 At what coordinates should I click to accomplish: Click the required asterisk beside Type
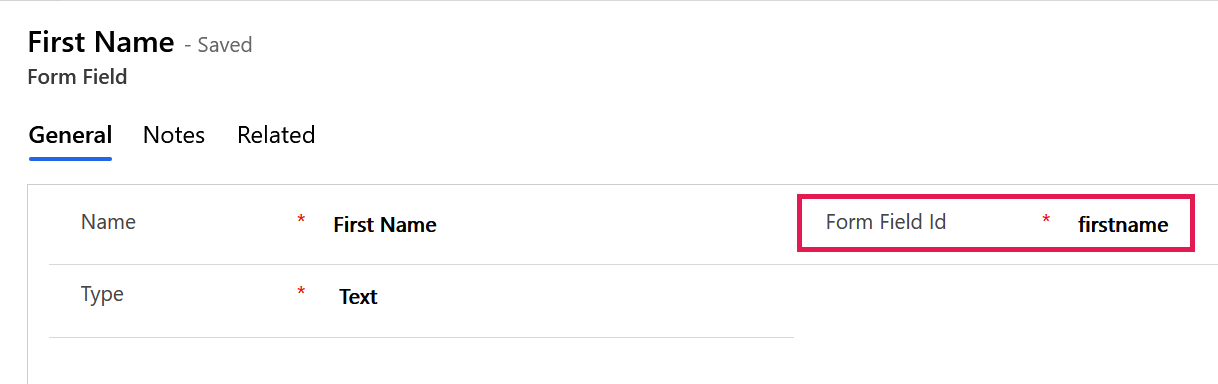click(x=301, y=292)
